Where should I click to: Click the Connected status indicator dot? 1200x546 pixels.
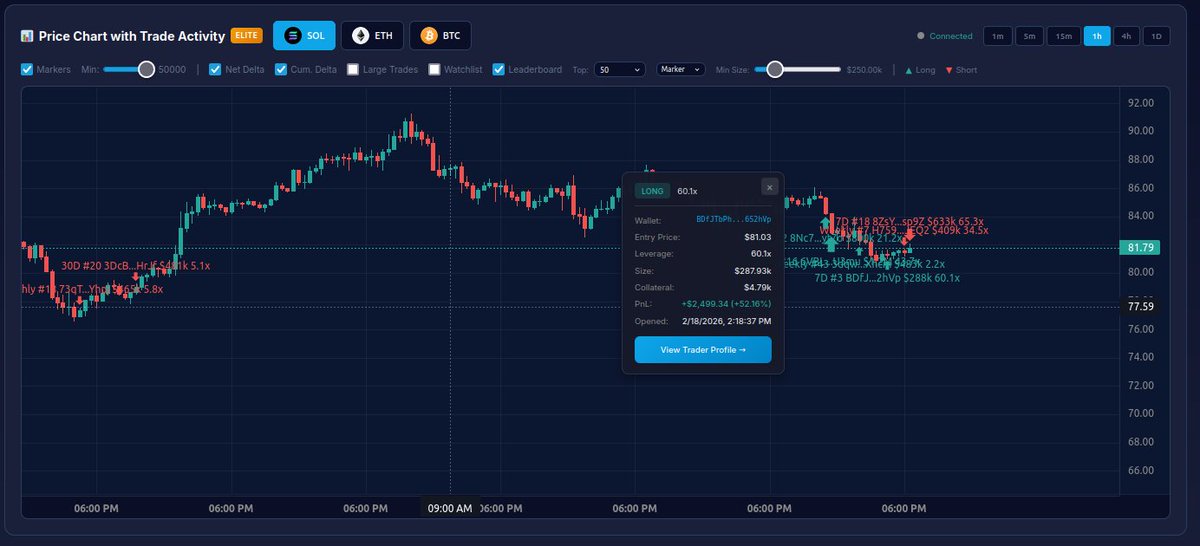(x=920, y=36)
